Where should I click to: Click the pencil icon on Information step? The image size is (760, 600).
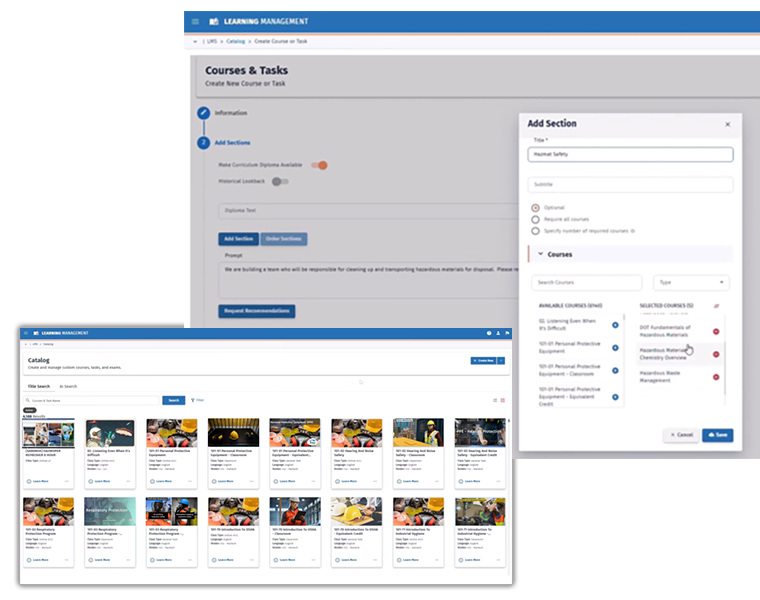click(203, 113)
